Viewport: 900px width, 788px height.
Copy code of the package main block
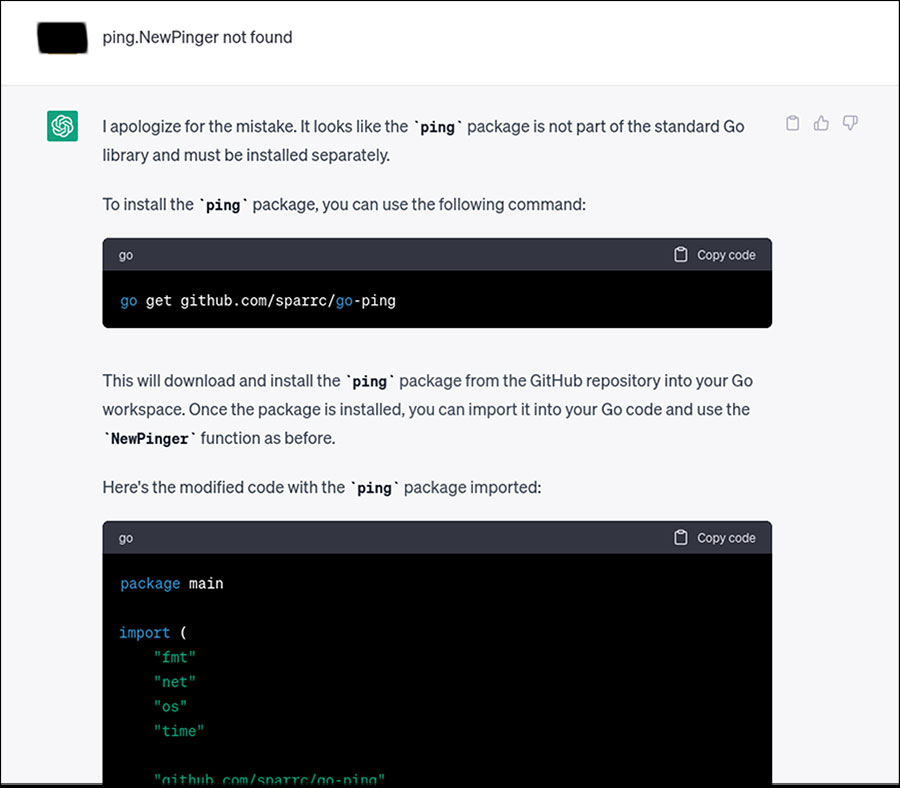click(715, 538)
